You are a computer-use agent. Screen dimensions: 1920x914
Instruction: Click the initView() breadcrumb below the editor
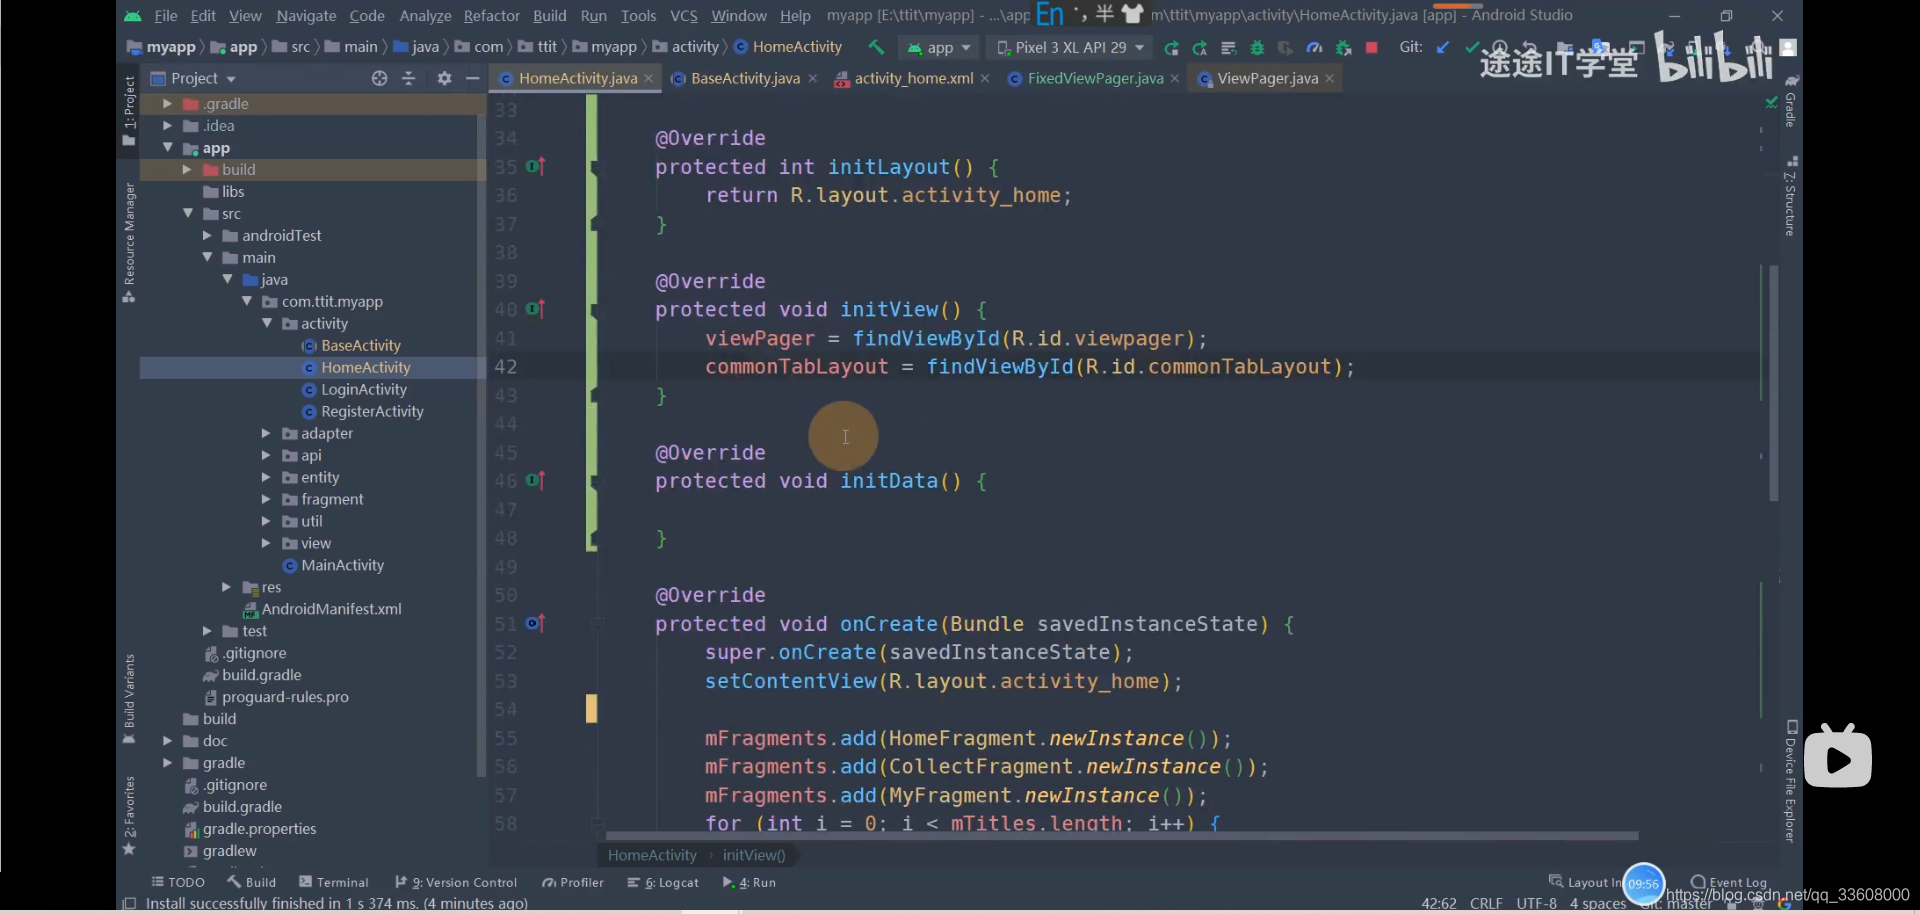pos(754,855)
